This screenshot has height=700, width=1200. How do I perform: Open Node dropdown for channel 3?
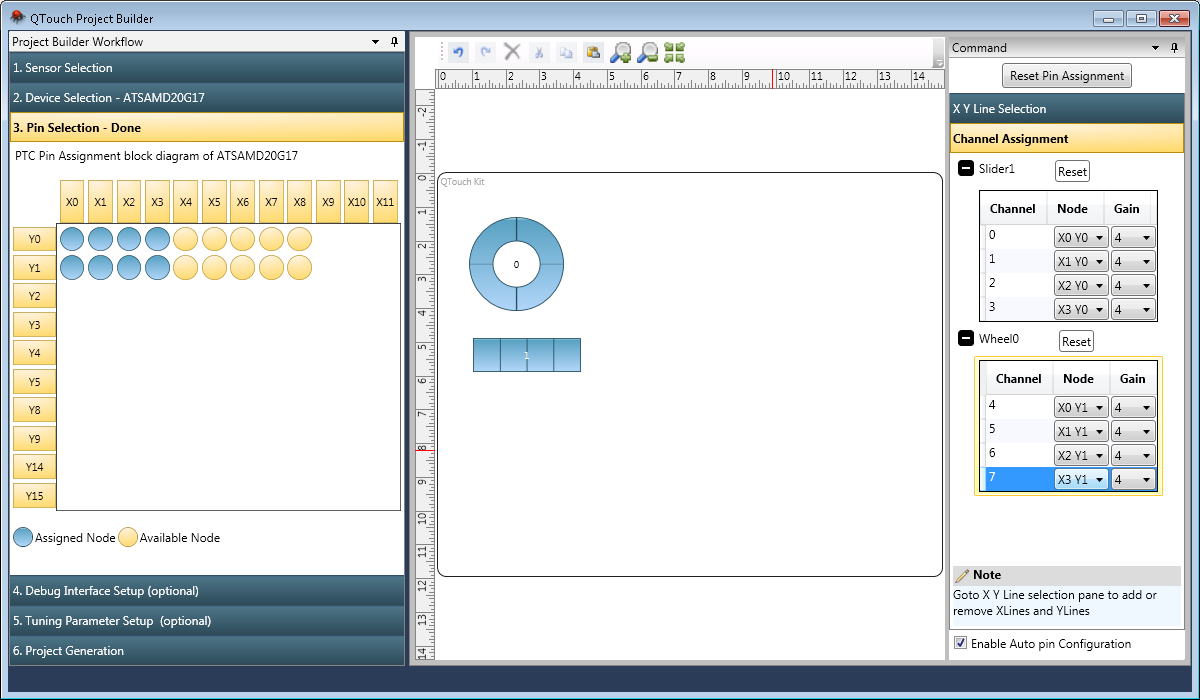(1081, 309)
